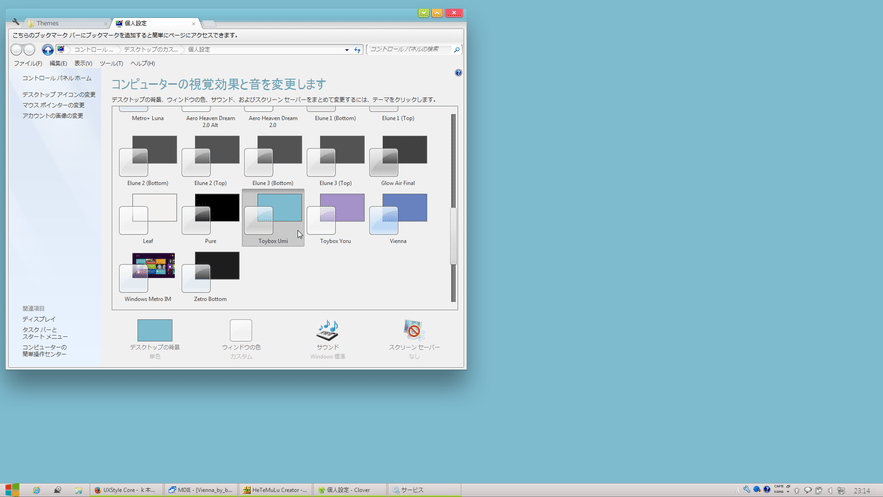Open the ディスプレイ related link

click(x=39, y=319)
